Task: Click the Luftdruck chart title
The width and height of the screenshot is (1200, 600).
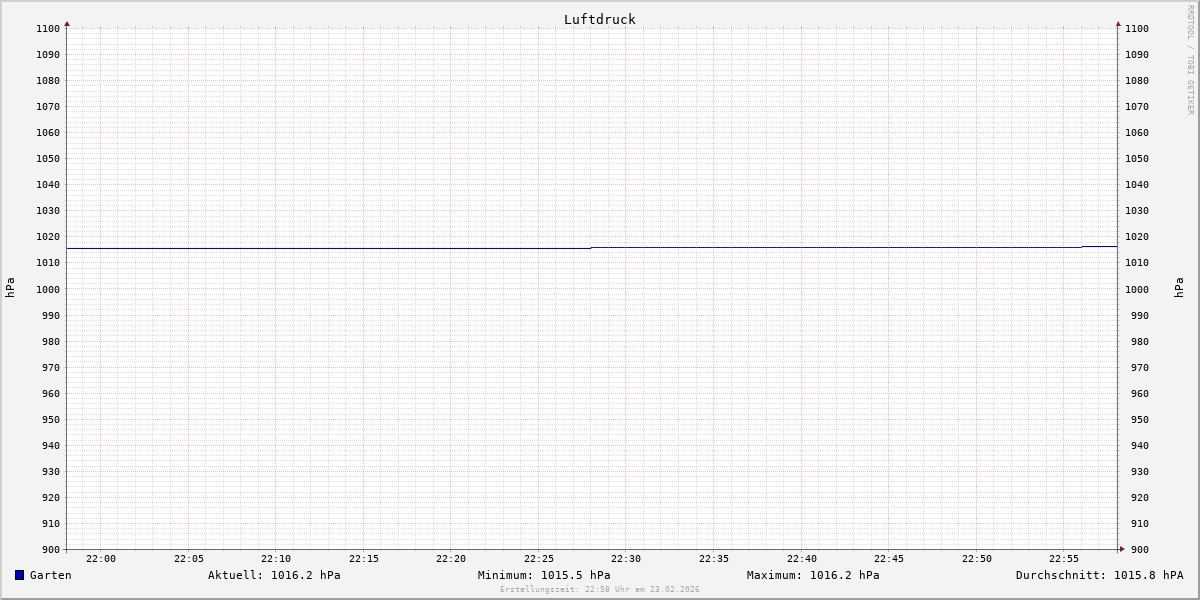Action: click(x=599, y=19)
